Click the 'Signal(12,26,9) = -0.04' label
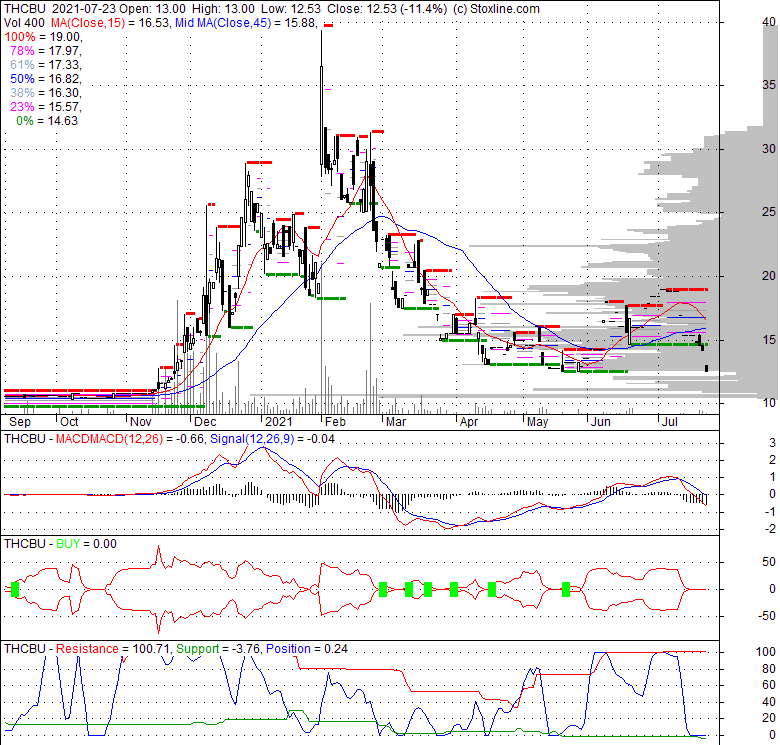This screenshot has width=780, height=745. point(272,439)
